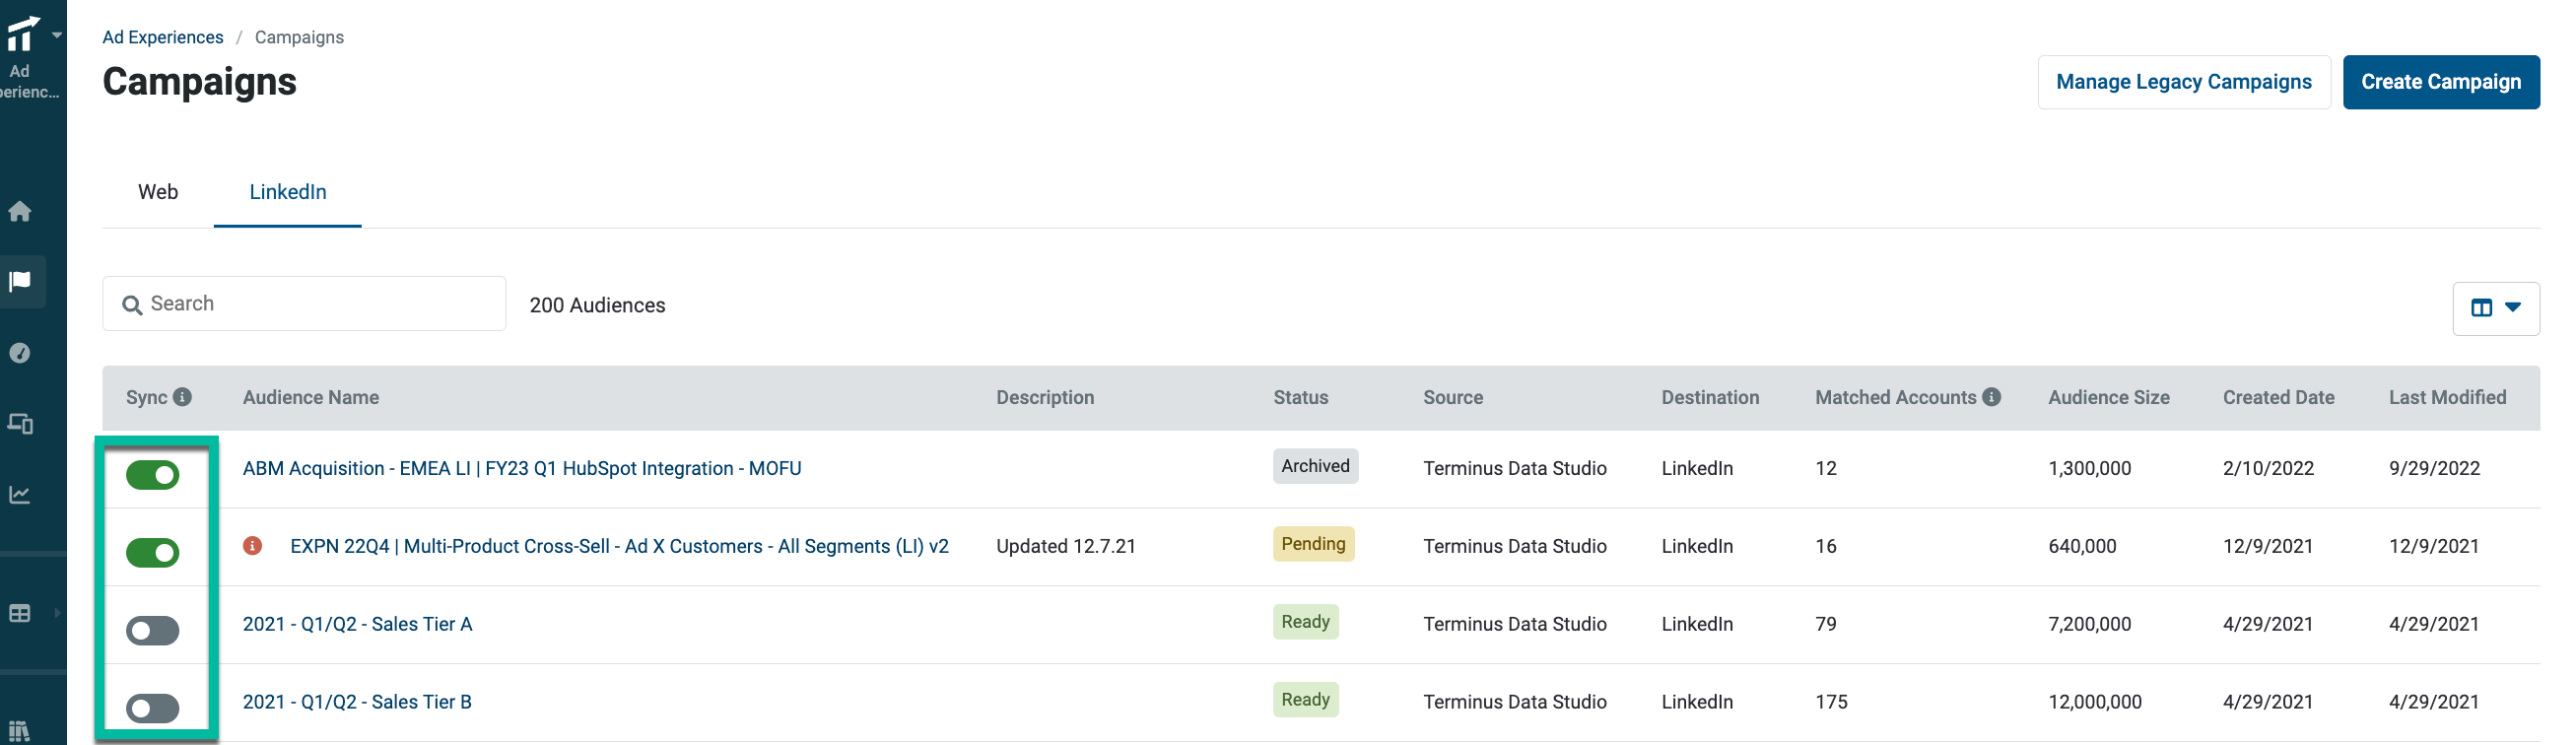This screenshot has height=745, width=2576.
Task: Click matched accounts value 175
Action: coord(1831,702)
